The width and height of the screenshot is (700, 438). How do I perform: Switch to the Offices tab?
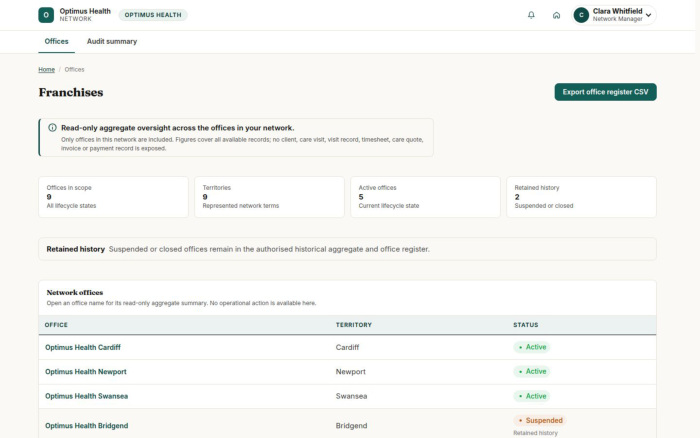(x=56, y=41)
